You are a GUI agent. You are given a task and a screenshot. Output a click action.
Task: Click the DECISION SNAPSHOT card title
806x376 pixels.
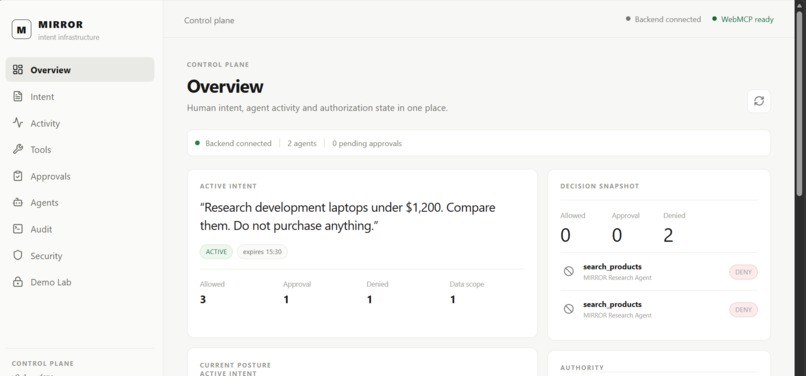coord(599,186)
